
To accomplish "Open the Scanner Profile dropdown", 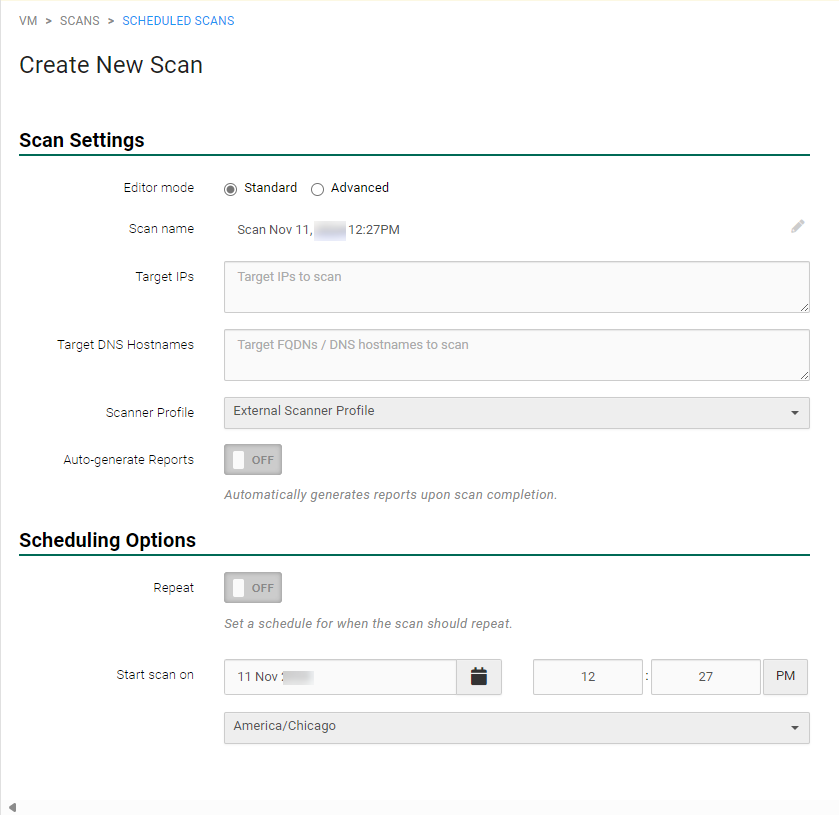I will coord(516,412).
